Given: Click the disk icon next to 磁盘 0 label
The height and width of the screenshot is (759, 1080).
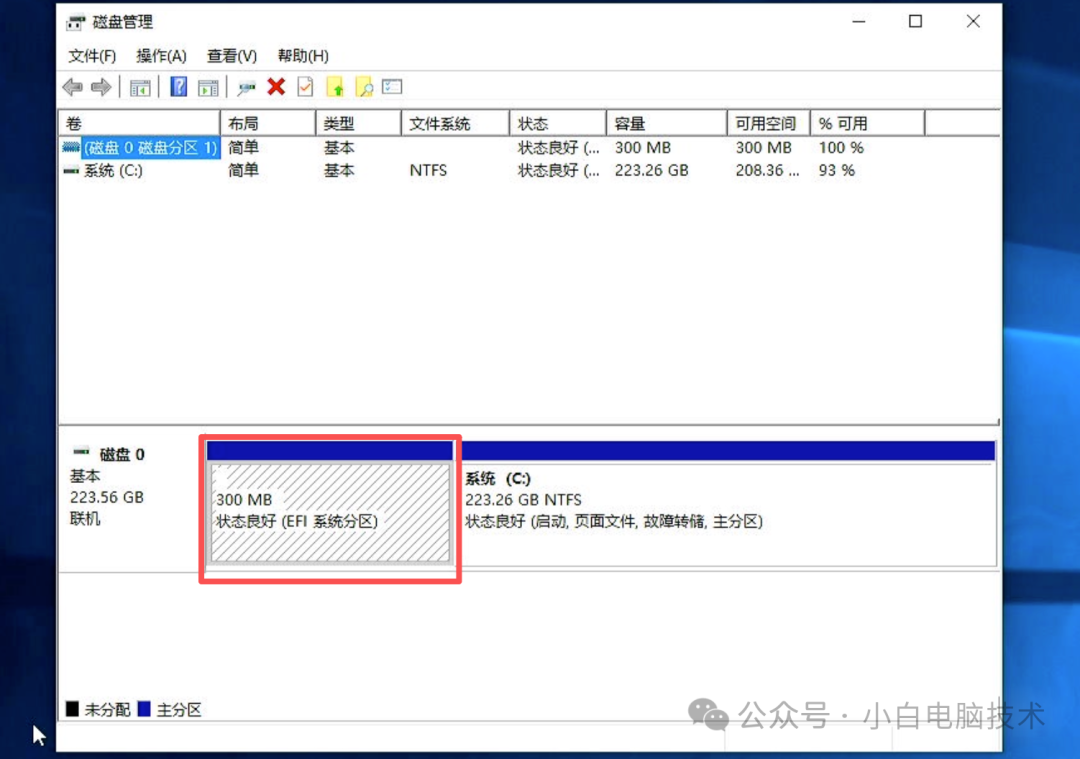Looking at the screenshot, I should (x=81, y=452).
